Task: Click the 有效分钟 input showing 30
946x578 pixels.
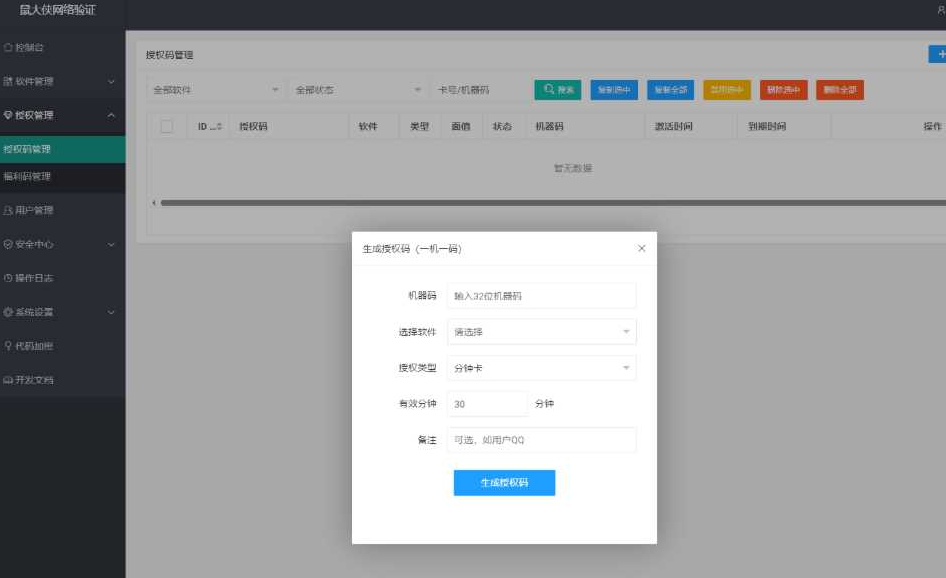Action: 487,404
